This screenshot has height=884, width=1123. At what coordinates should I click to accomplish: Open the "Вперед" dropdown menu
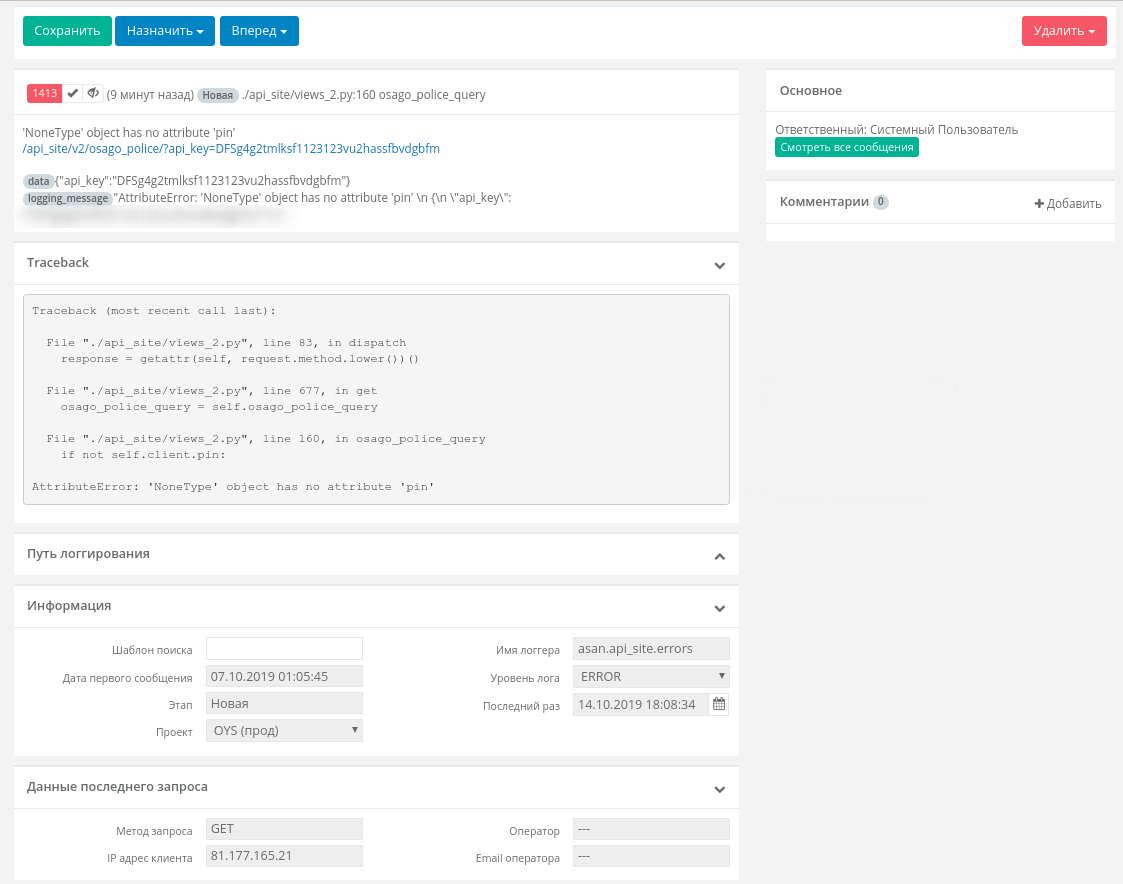coord(259,31)
